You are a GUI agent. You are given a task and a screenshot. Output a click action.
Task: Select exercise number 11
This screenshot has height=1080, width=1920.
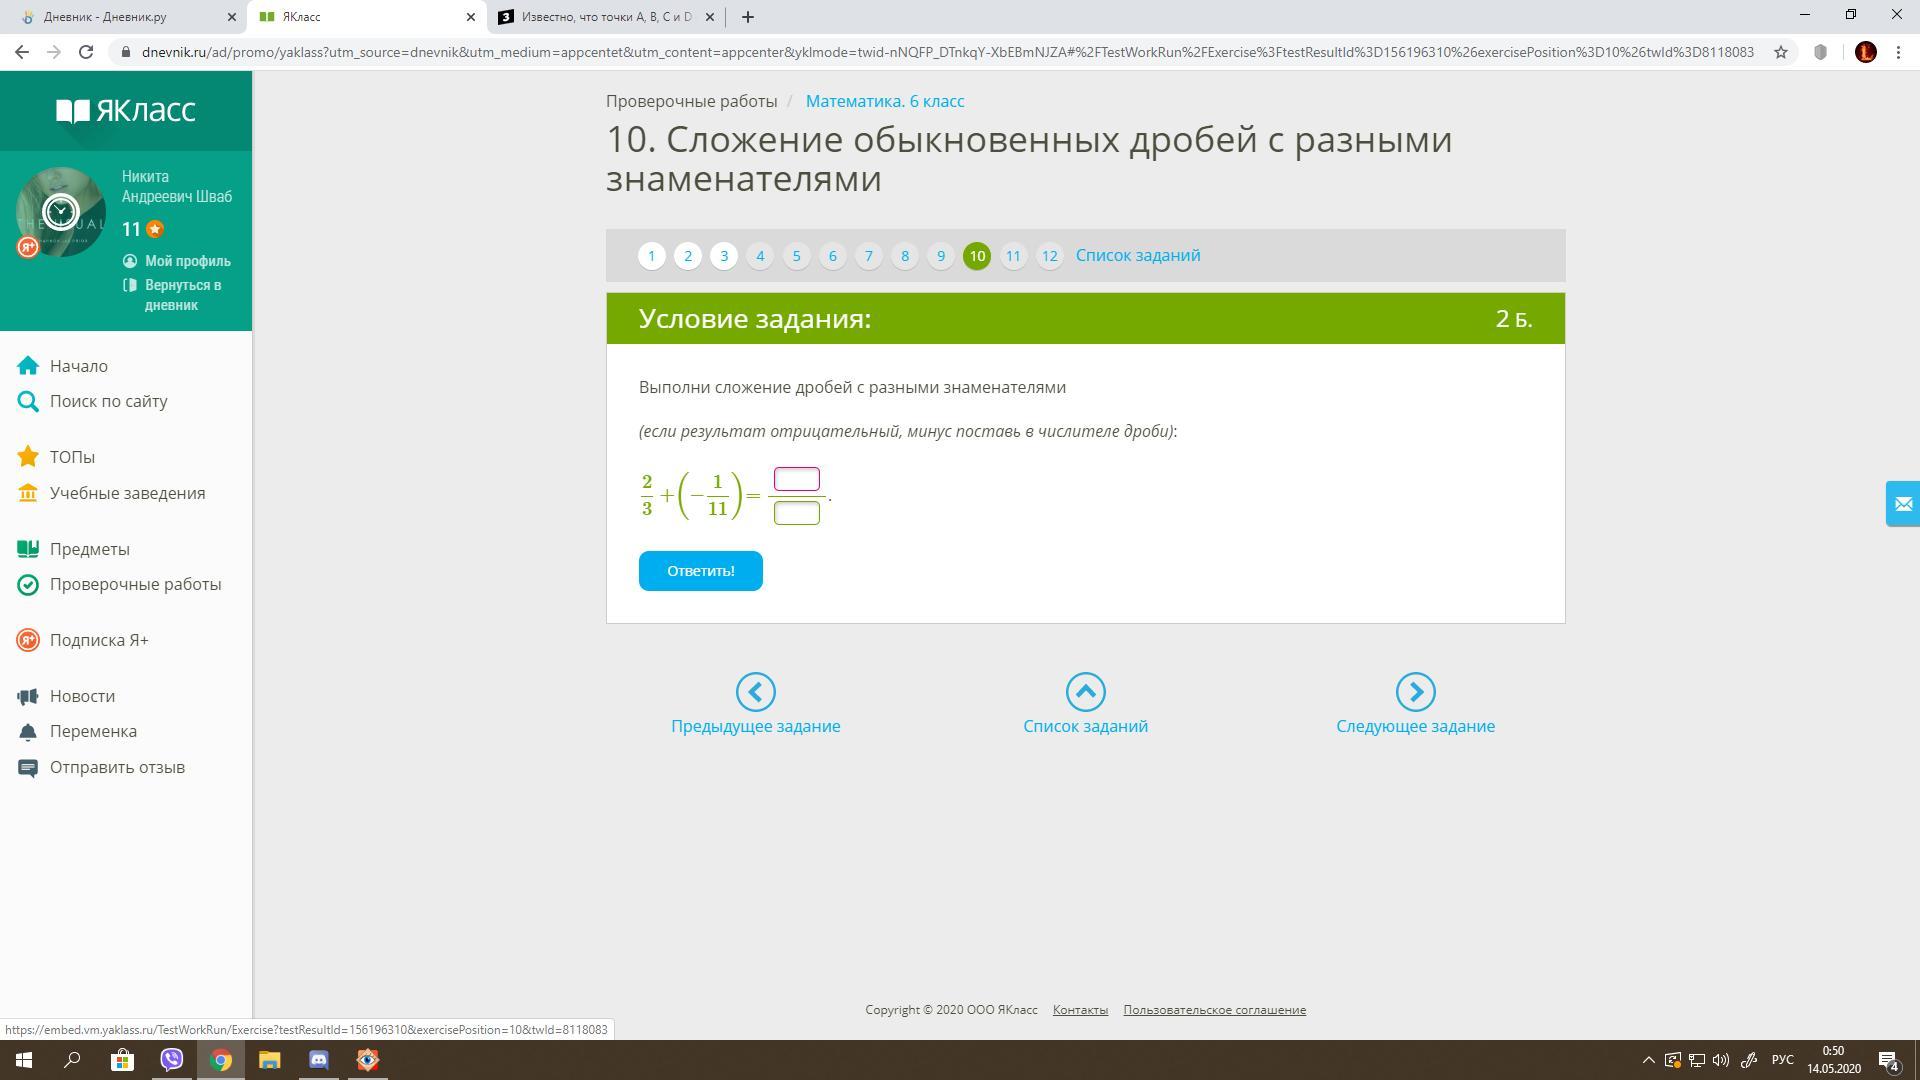1013,256
